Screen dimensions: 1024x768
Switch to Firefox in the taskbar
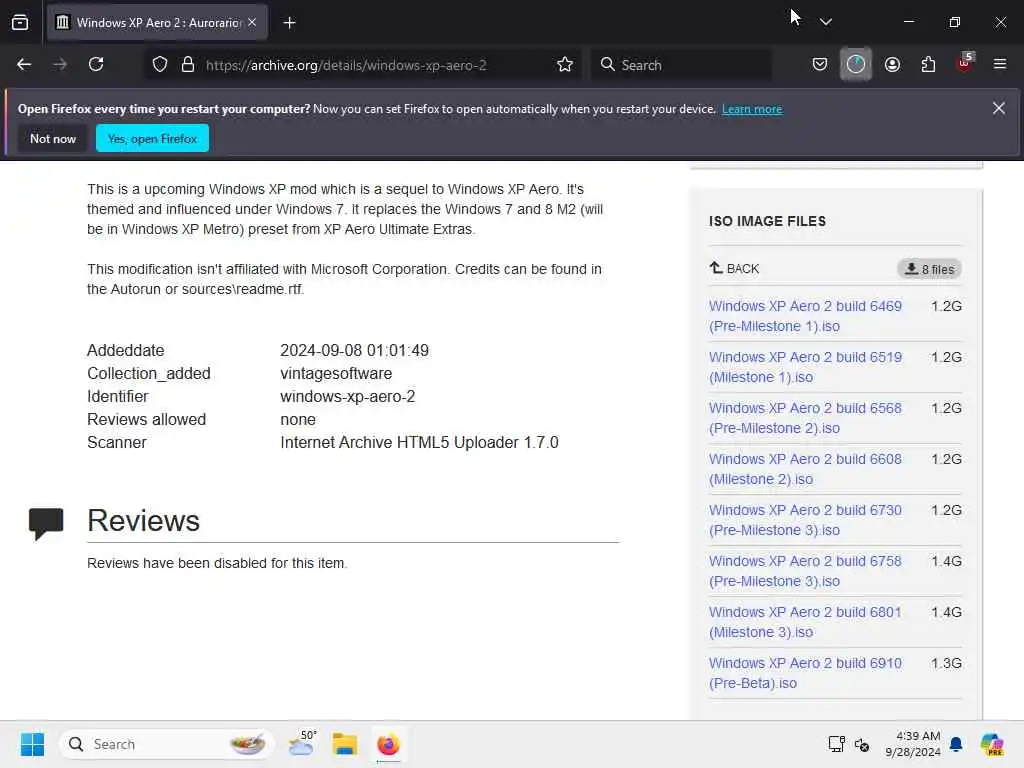(x=389, y=744)
